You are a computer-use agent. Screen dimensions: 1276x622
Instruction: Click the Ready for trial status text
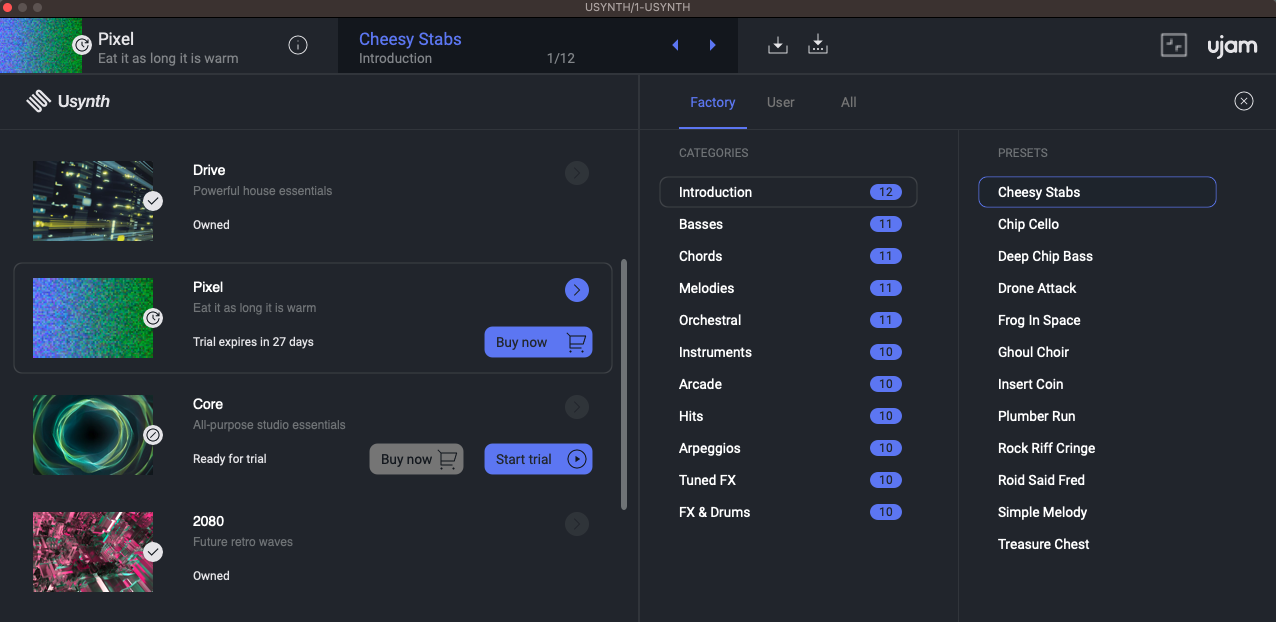click(x=230, y=459)
